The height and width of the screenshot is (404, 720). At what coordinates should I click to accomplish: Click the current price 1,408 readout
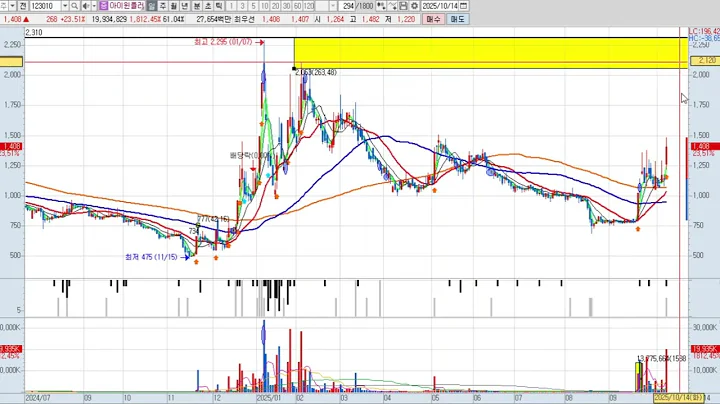[12, 19]
